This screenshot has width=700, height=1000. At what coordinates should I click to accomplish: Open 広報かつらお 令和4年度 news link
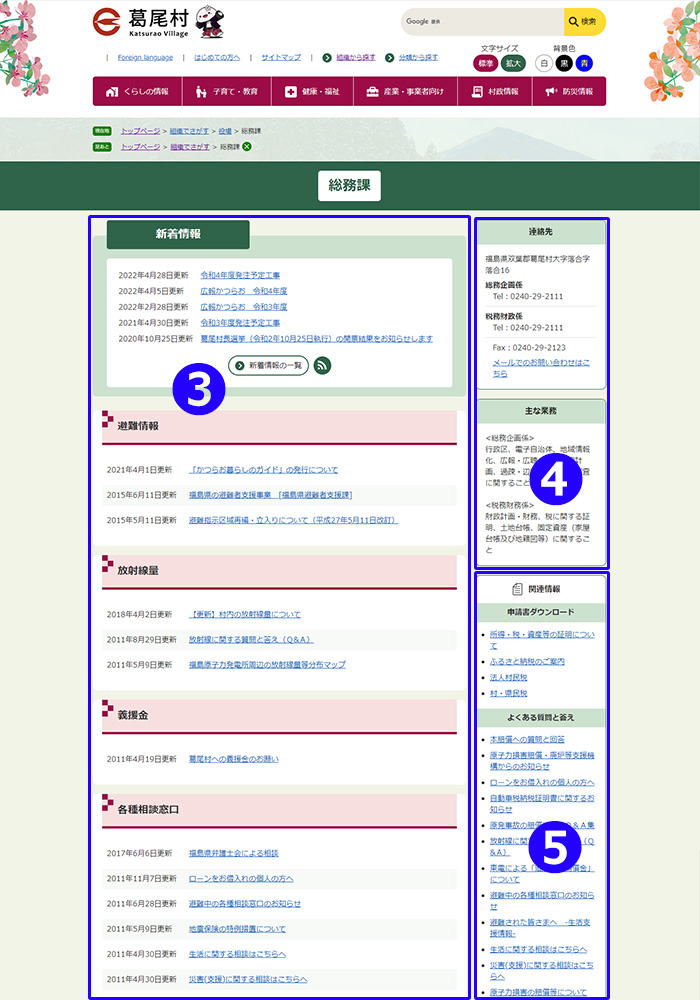[x=244, y=291]
